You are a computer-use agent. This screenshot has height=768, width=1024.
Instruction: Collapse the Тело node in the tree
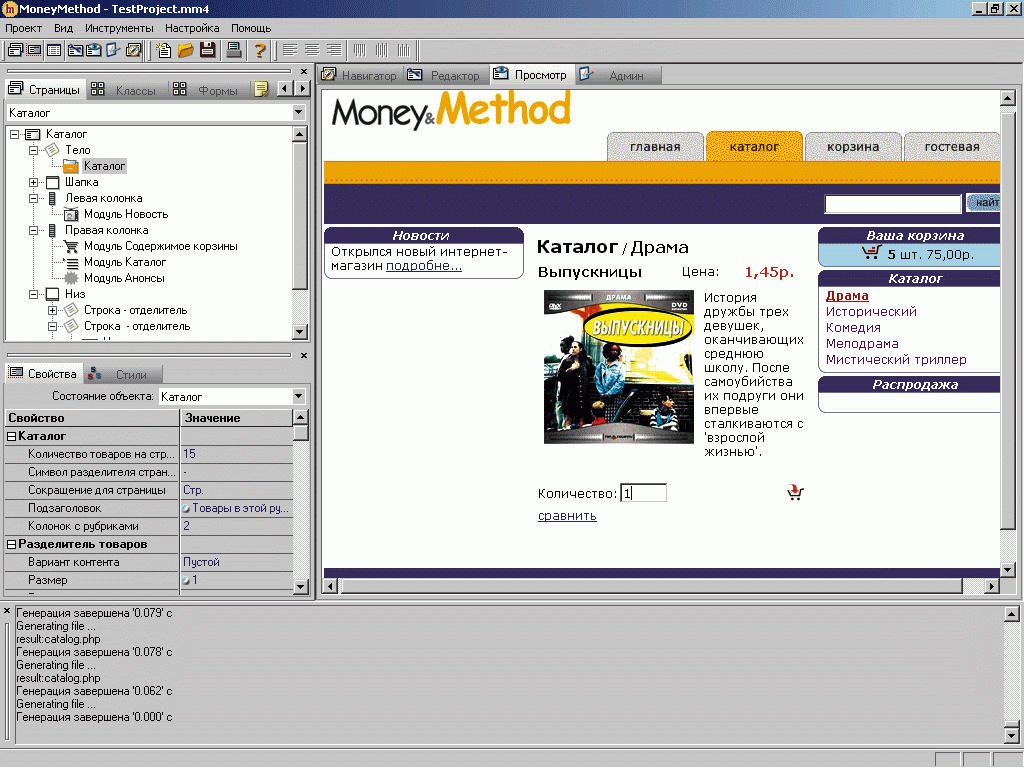33,150
